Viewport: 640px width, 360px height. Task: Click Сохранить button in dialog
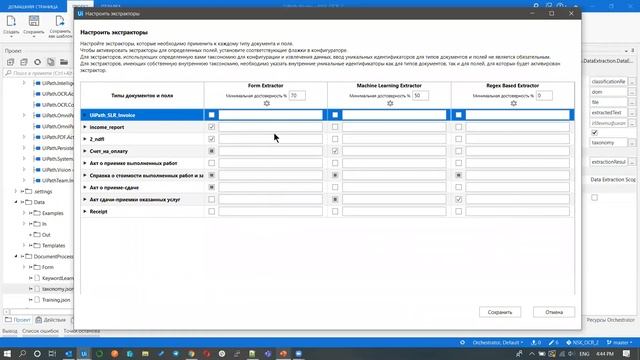pos(500,312)
